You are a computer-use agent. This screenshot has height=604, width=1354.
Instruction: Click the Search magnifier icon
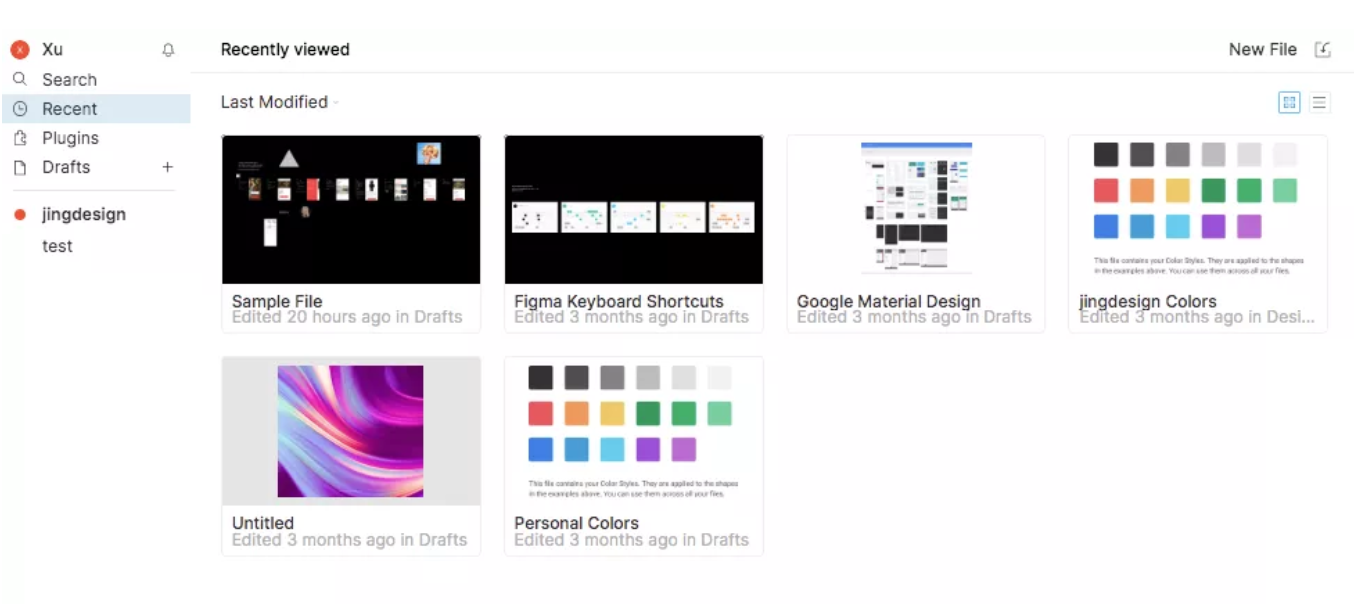click(x=20, y=79)
